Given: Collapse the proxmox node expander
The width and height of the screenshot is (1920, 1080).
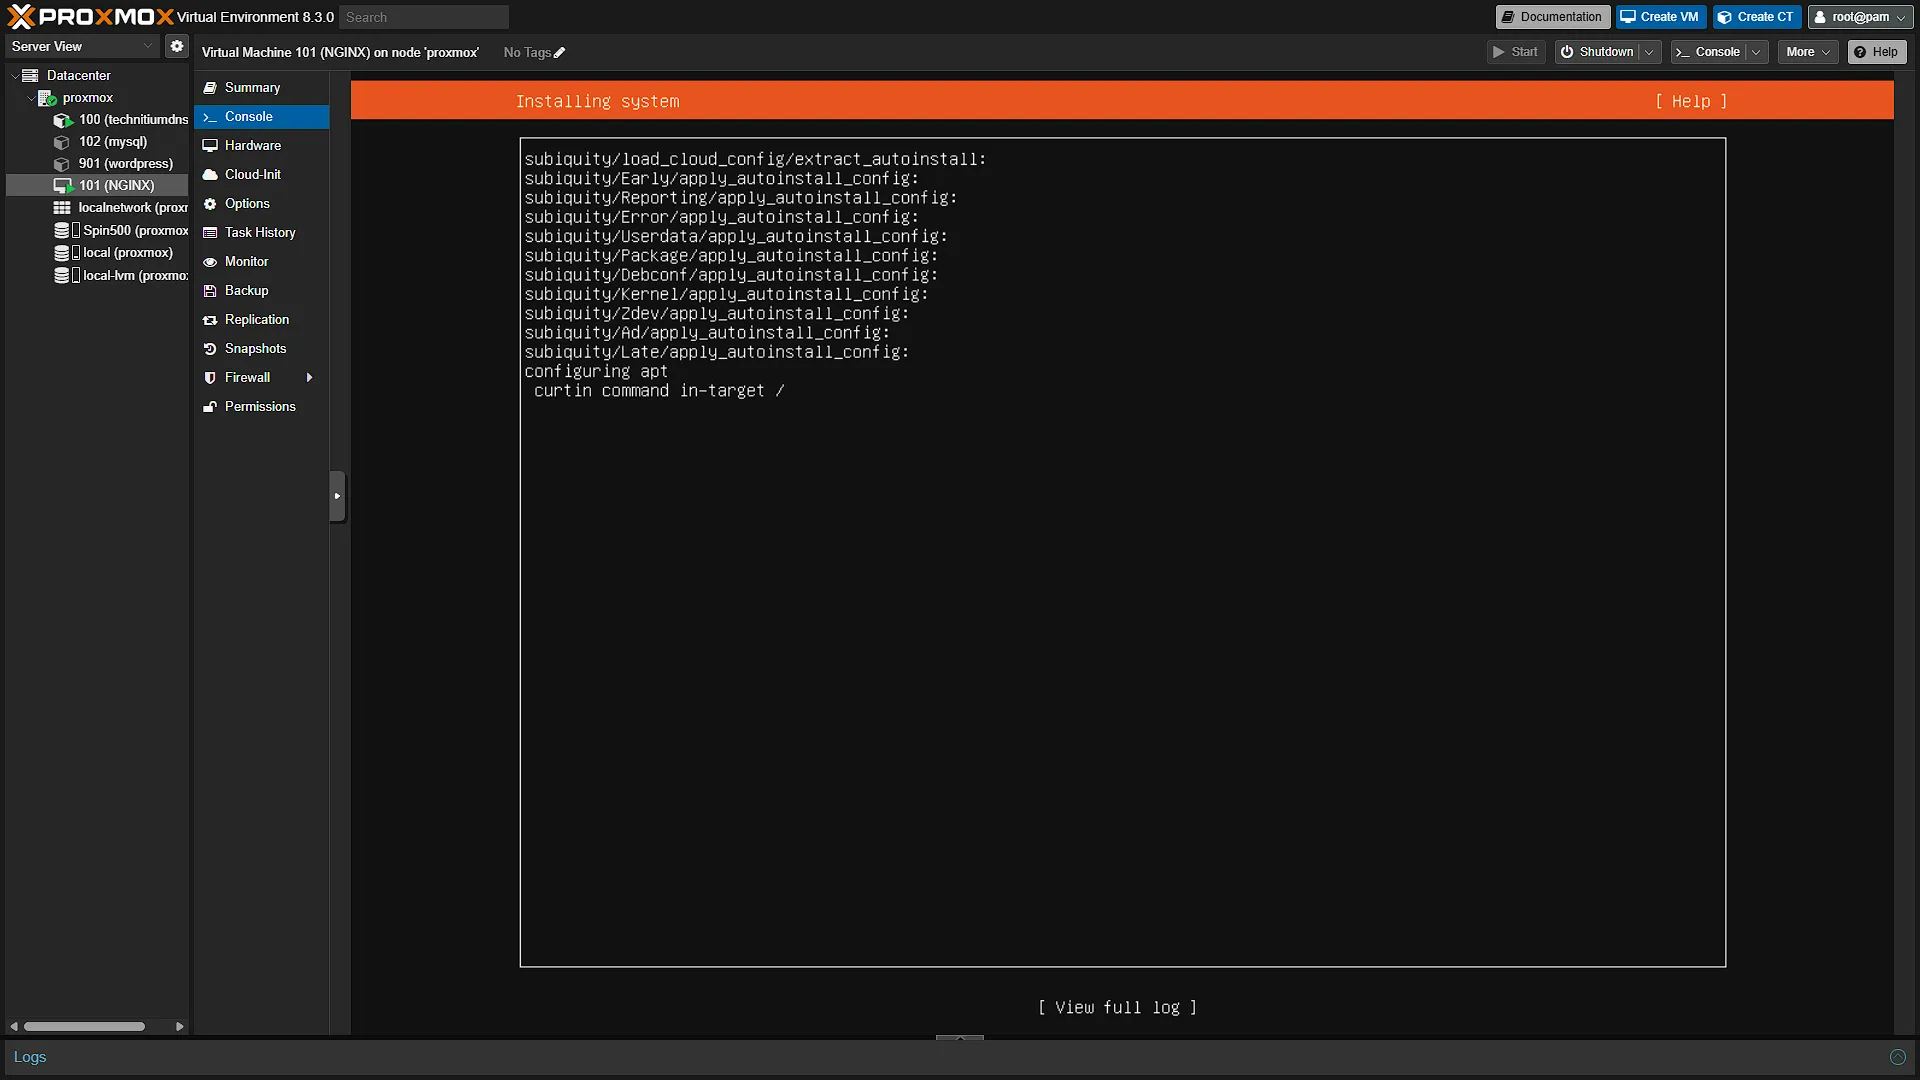Looking at the screenshot, I should [x=30, y=98].
